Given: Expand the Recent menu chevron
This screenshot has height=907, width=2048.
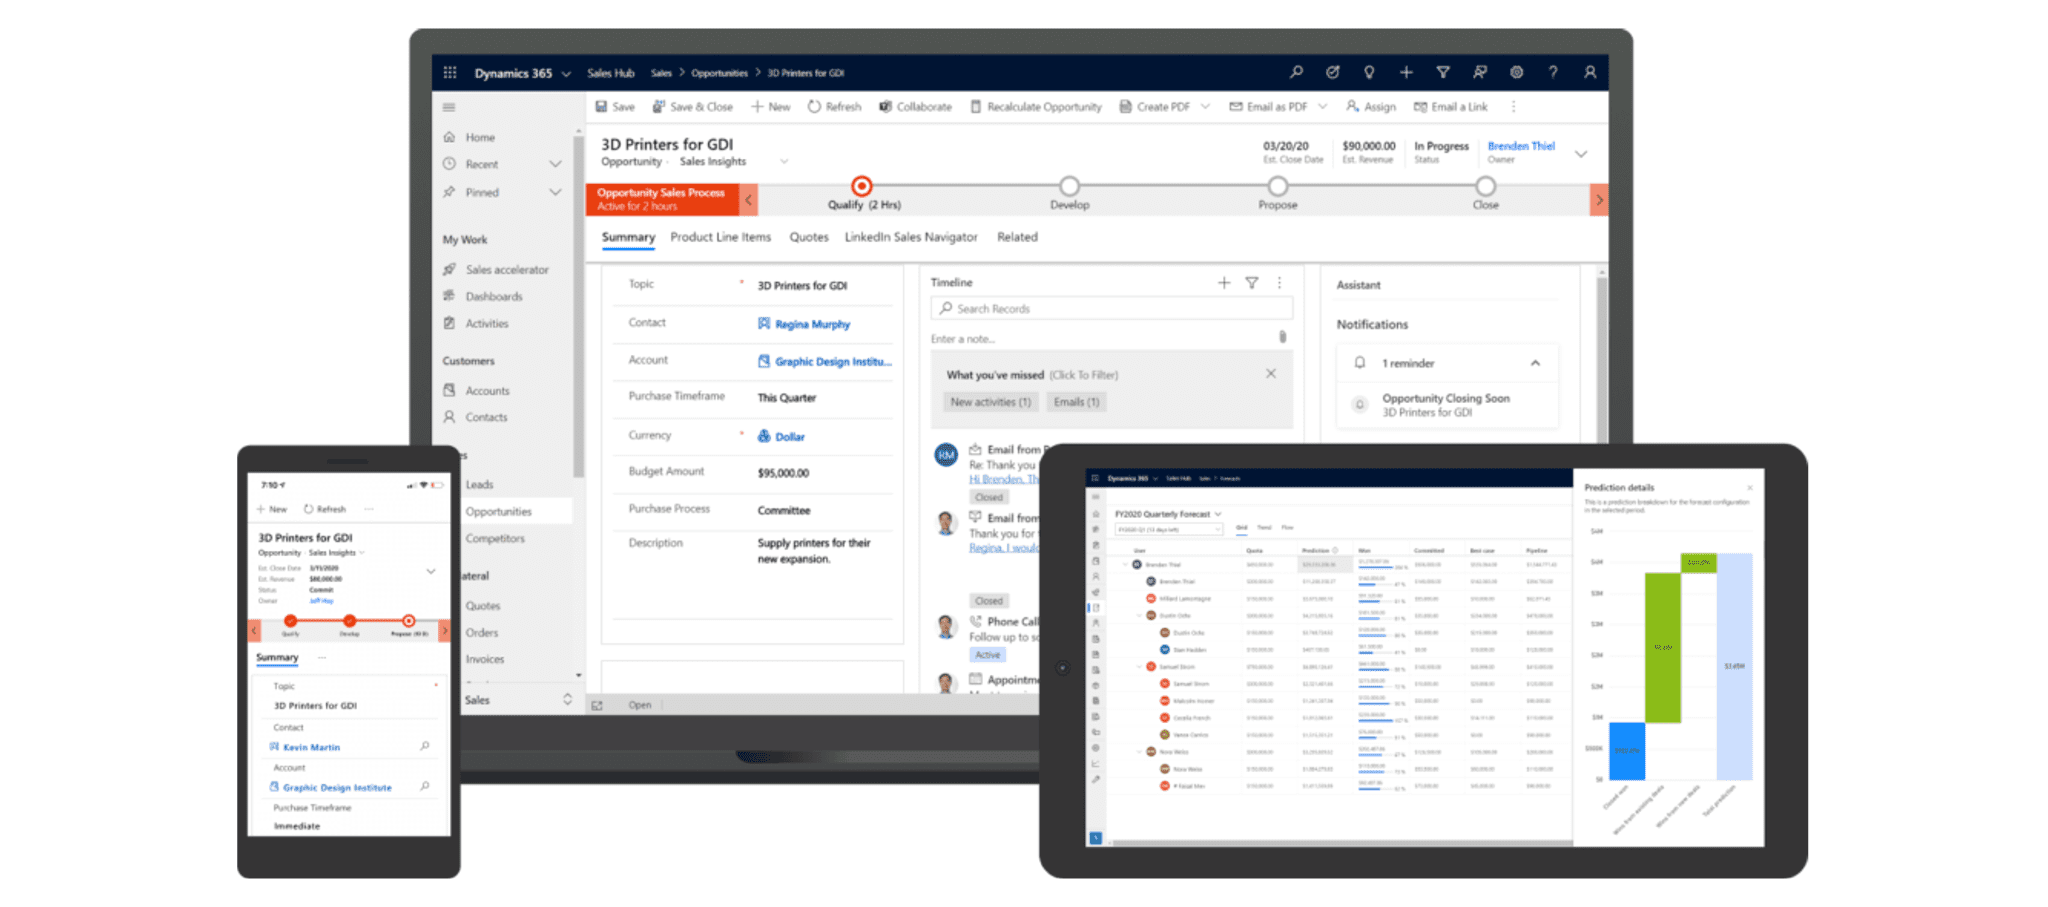Looking at the screenshot, I should 555,164.
